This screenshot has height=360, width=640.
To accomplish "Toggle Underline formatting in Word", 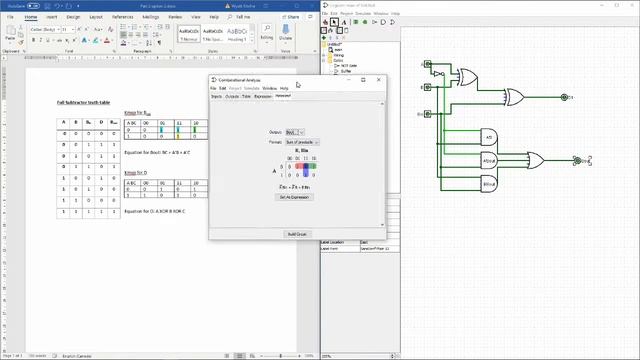I will pos(48,40).
